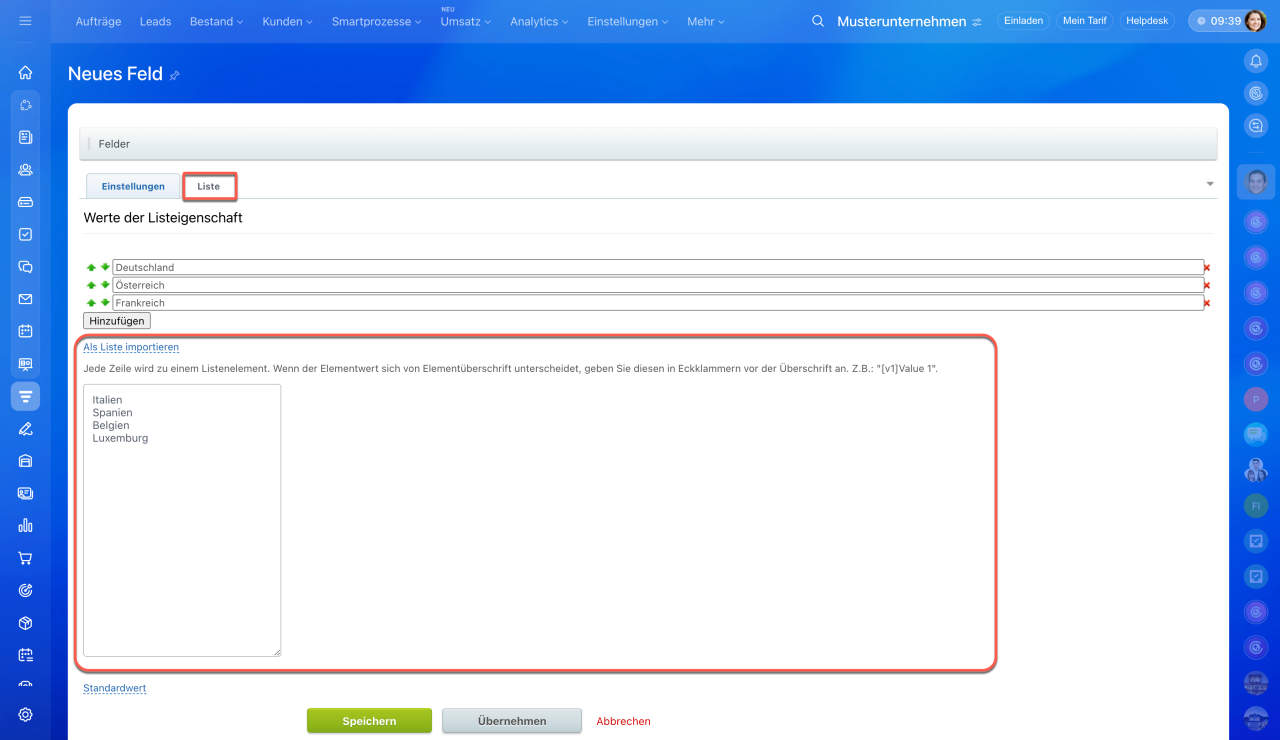Viewport: 1280px width, 740px height.
Task: Open the highlighted funnel icon in the sidebar
Action: point(26,397)
